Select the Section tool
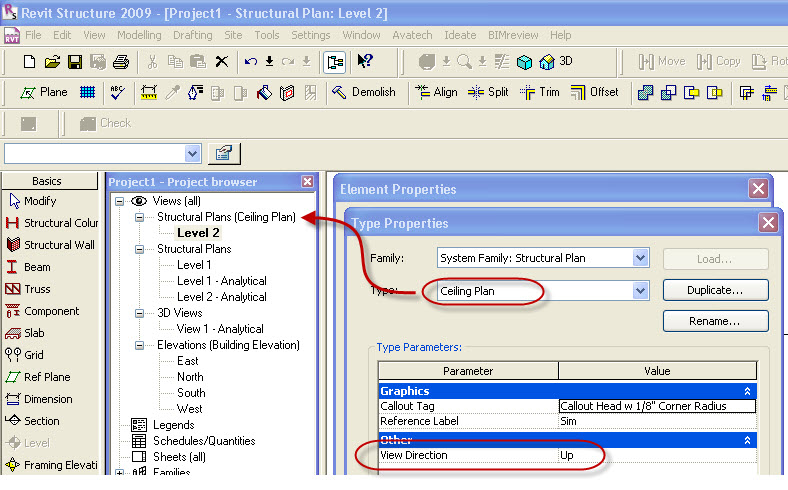 pyautogui.click(x=33, y=421)
